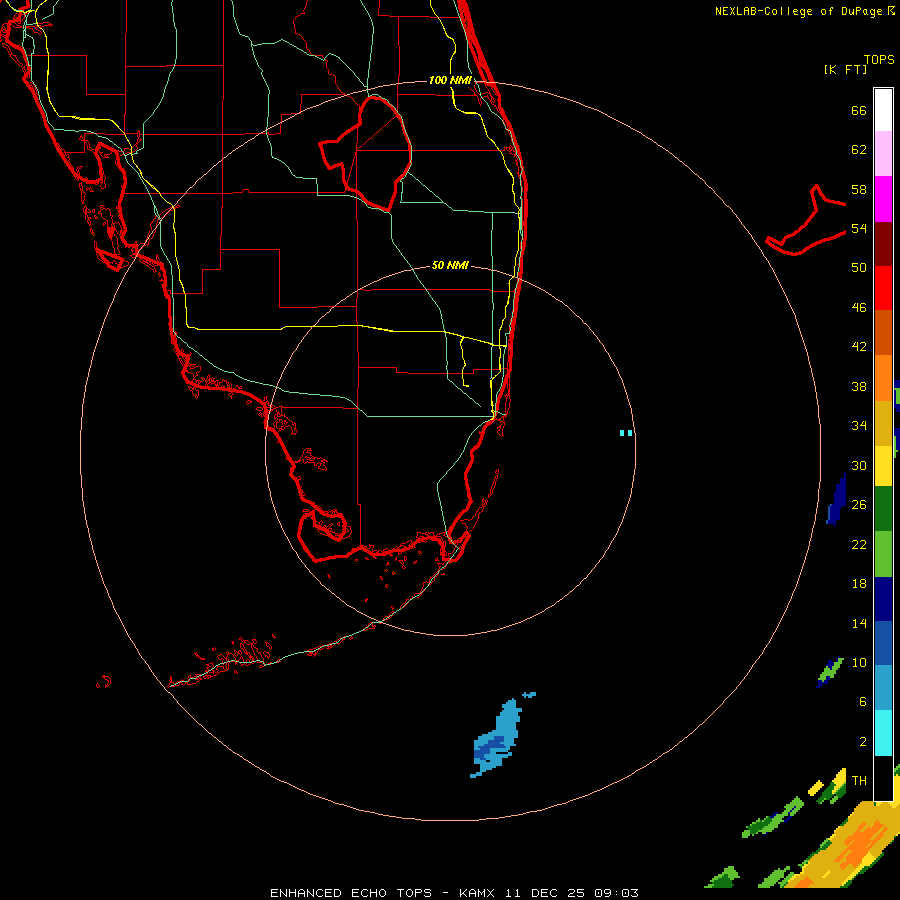
Task: Click the ENHANCED ECHO TOPS caption text
Action: pos(350,893)
